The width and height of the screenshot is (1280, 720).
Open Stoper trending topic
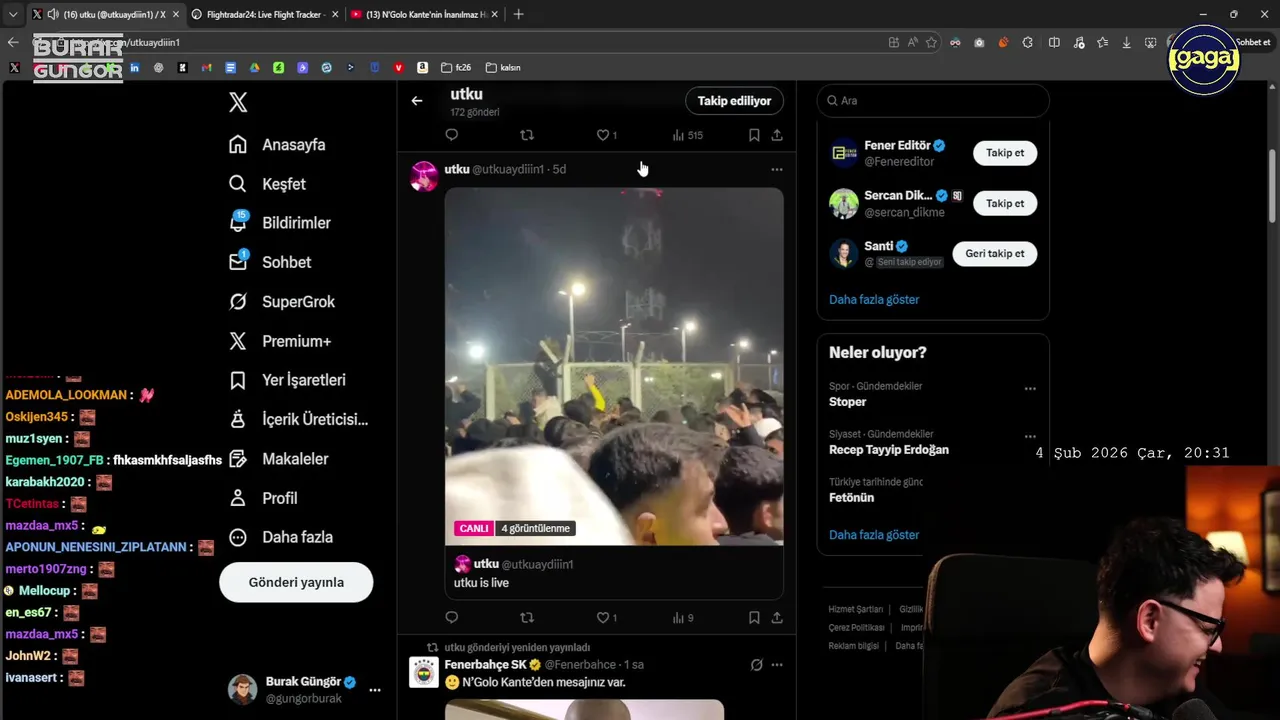pos(848,402)
